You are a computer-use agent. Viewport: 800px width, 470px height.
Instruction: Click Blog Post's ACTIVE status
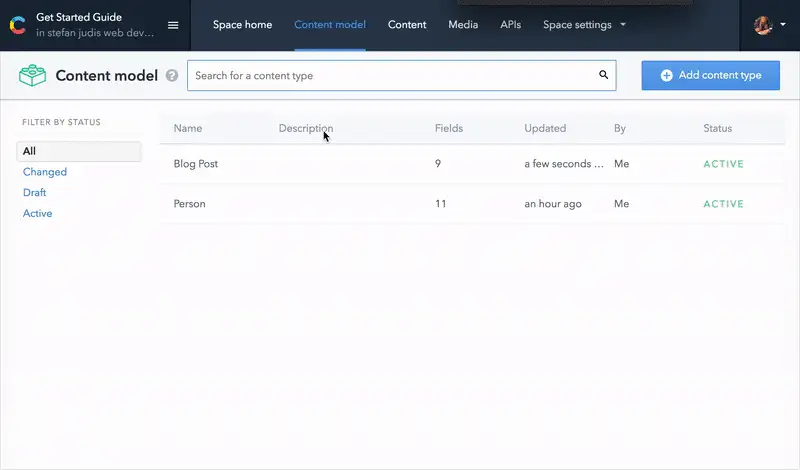pyautogui.click(x=723, y=164)
